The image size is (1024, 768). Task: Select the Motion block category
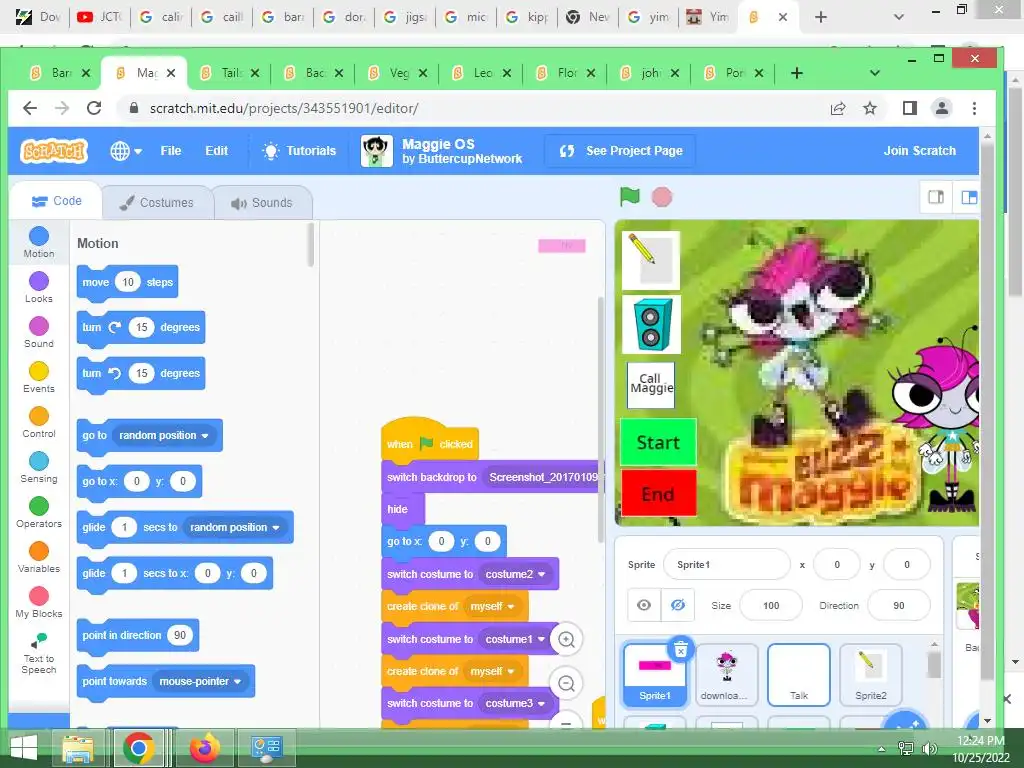(39, 242)
